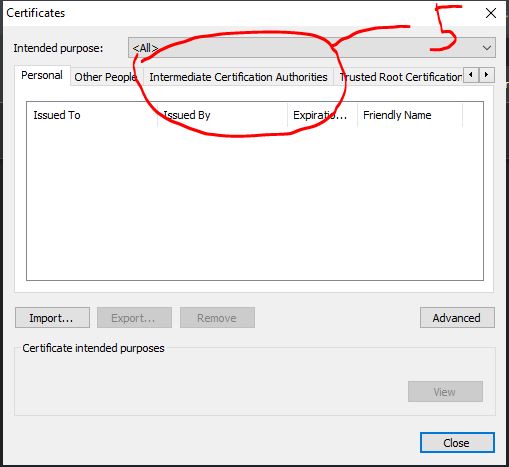Click the Close button at the bottom
Image resolution: width=509 pixels, height=467 pixels.
[x=457, y=443]
